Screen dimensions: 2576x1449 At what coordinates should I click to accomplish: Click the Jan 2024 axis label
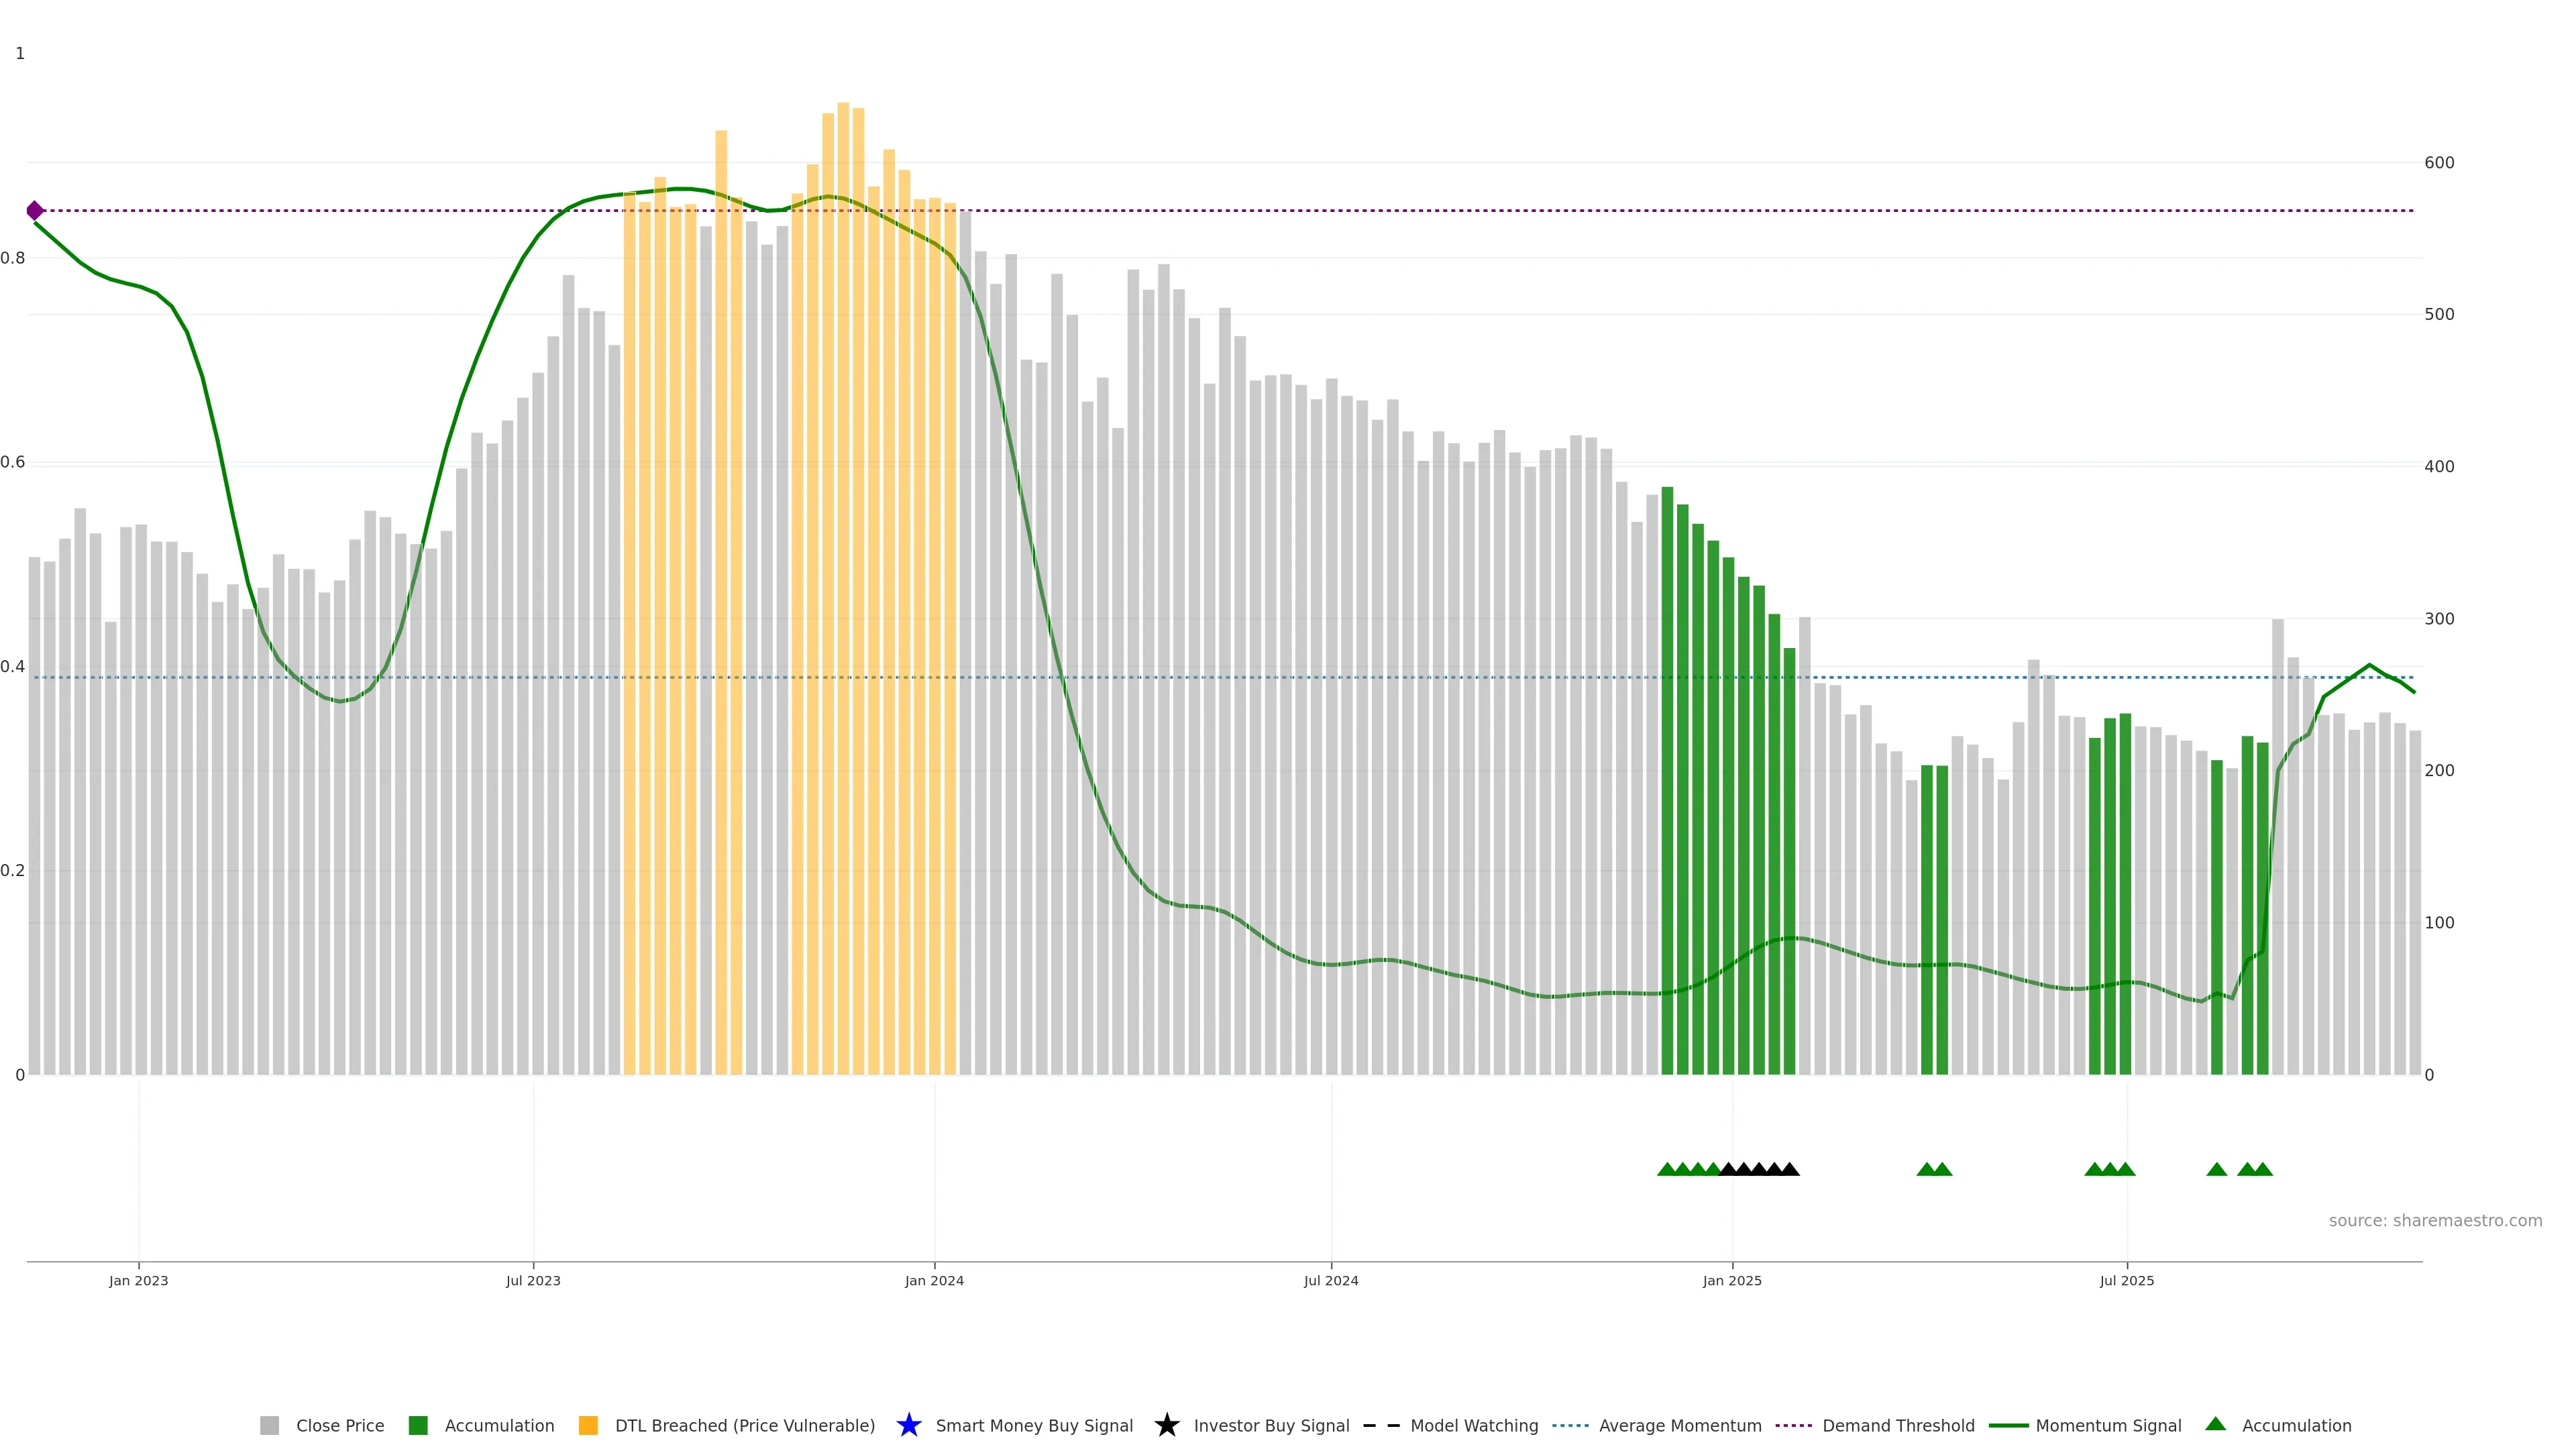coord(934,1280)
